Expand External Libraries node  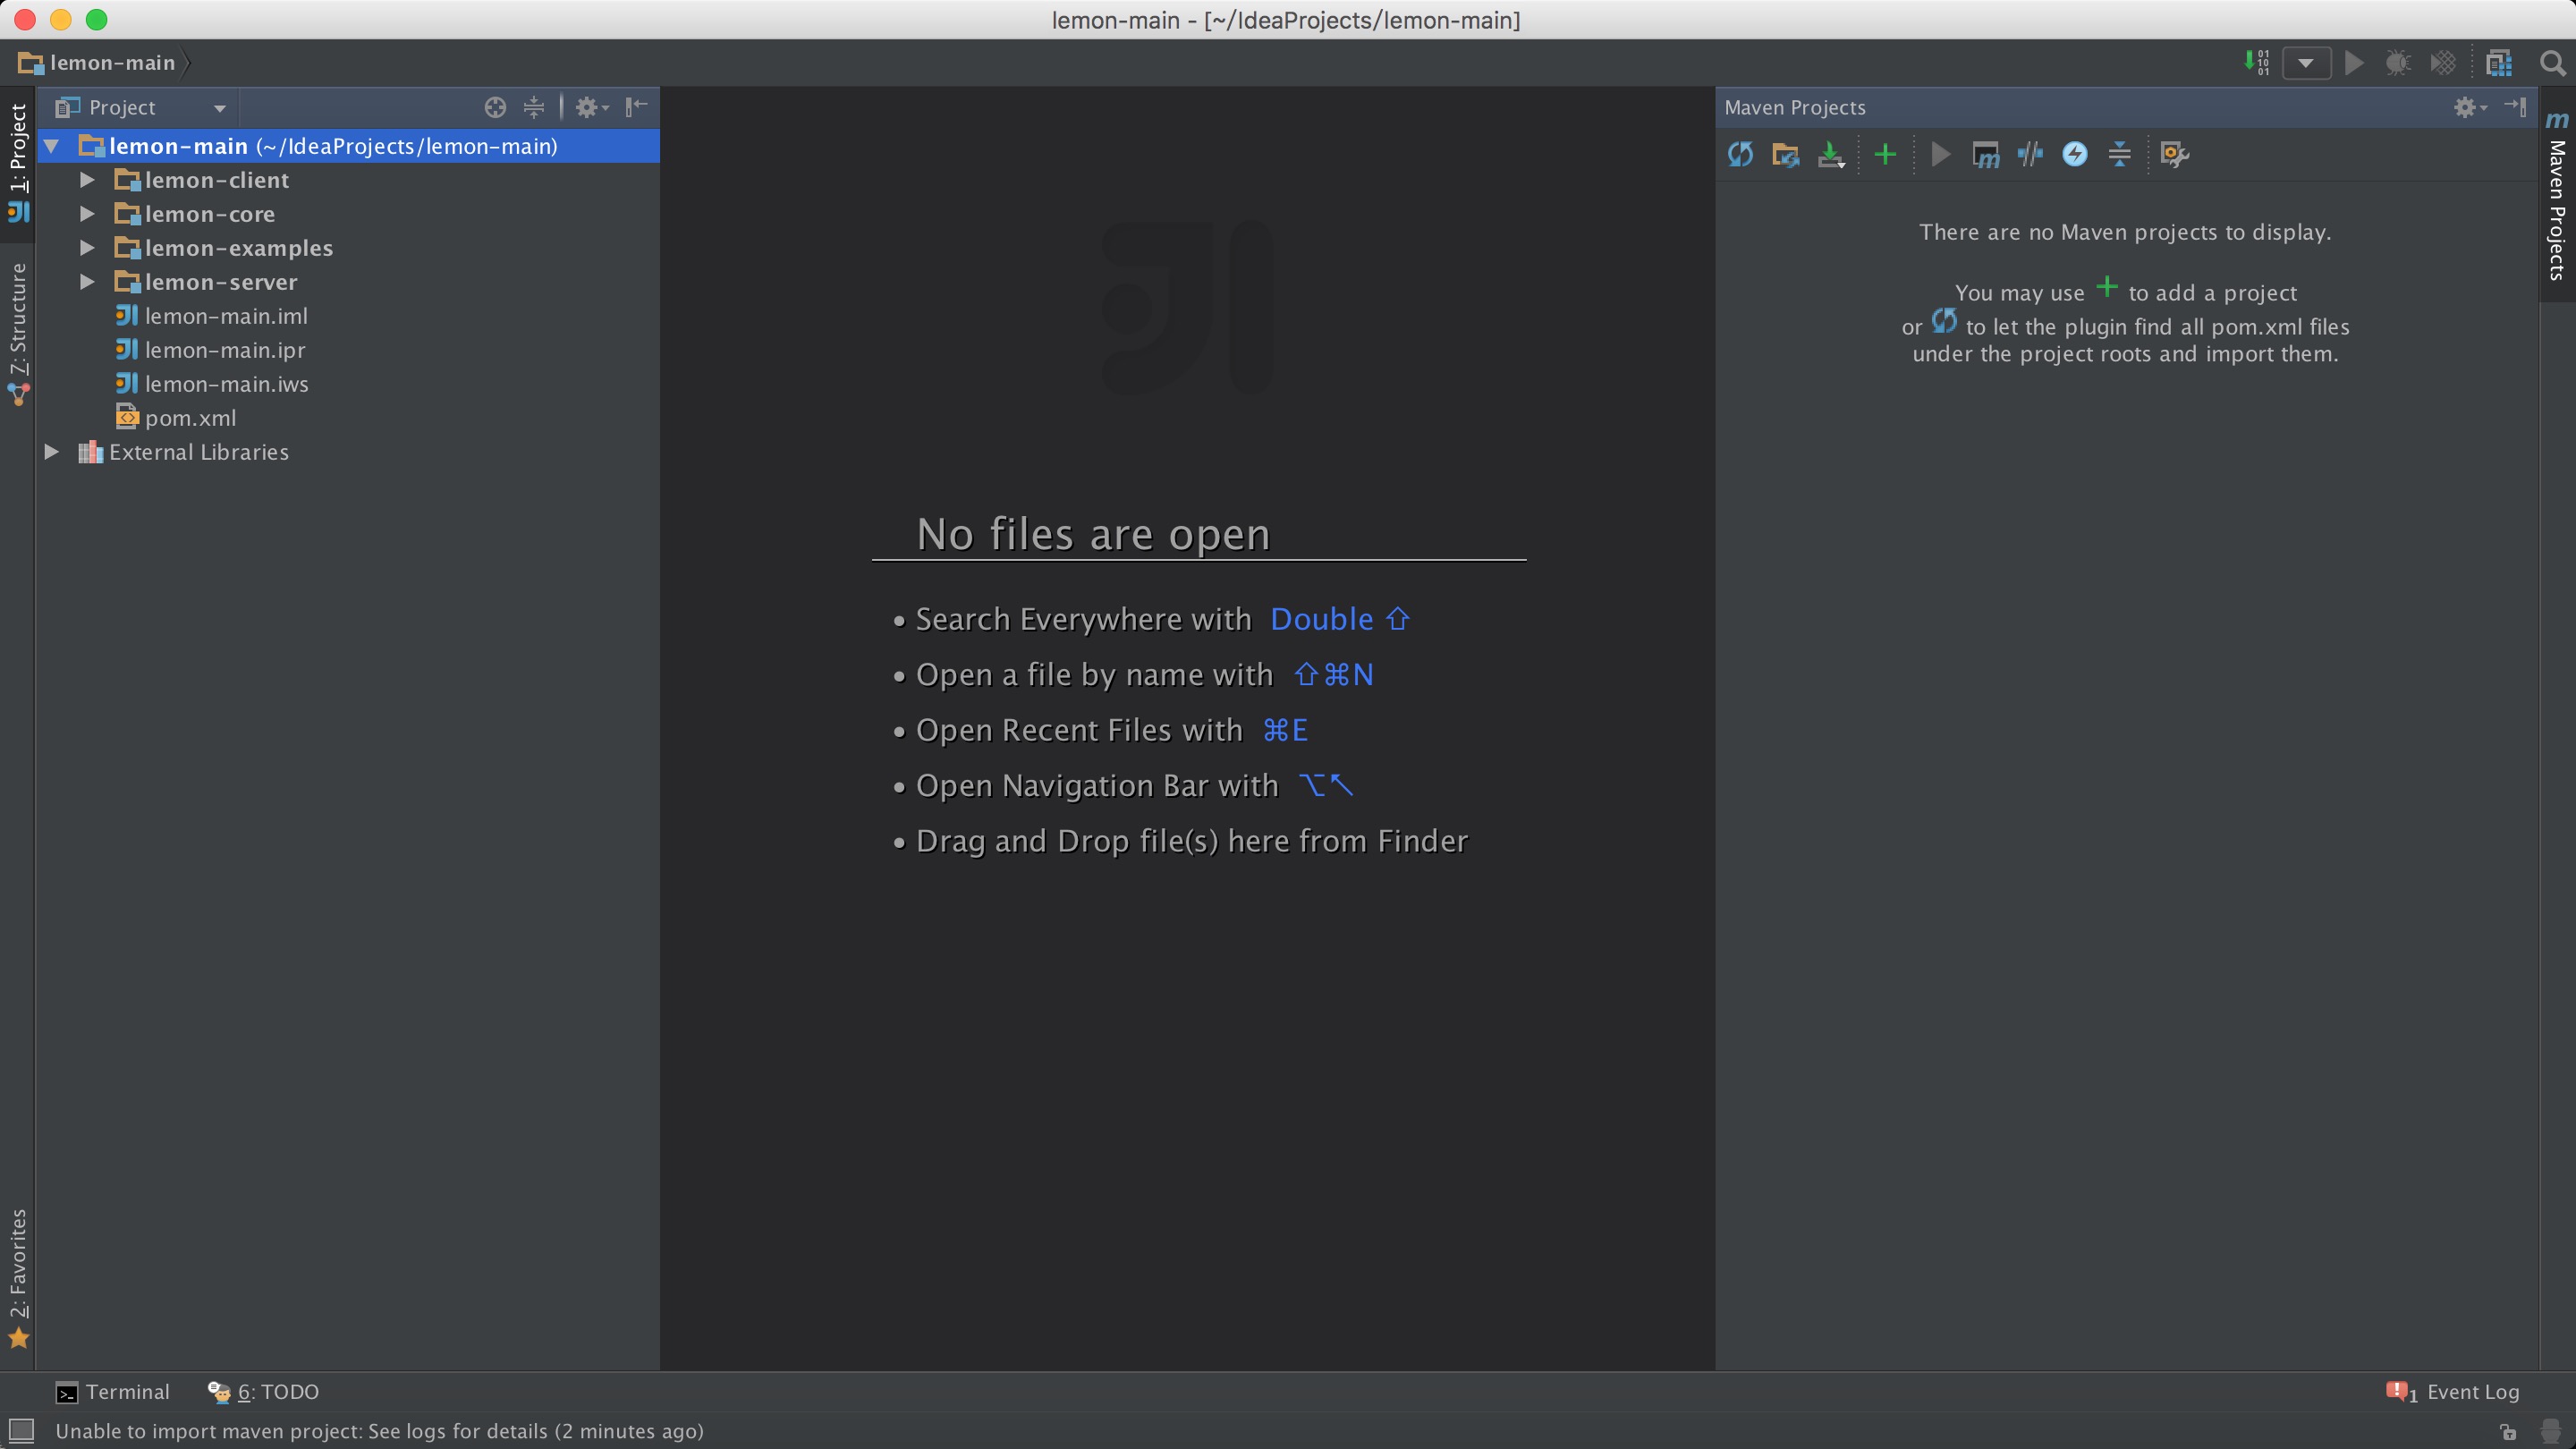51,452
